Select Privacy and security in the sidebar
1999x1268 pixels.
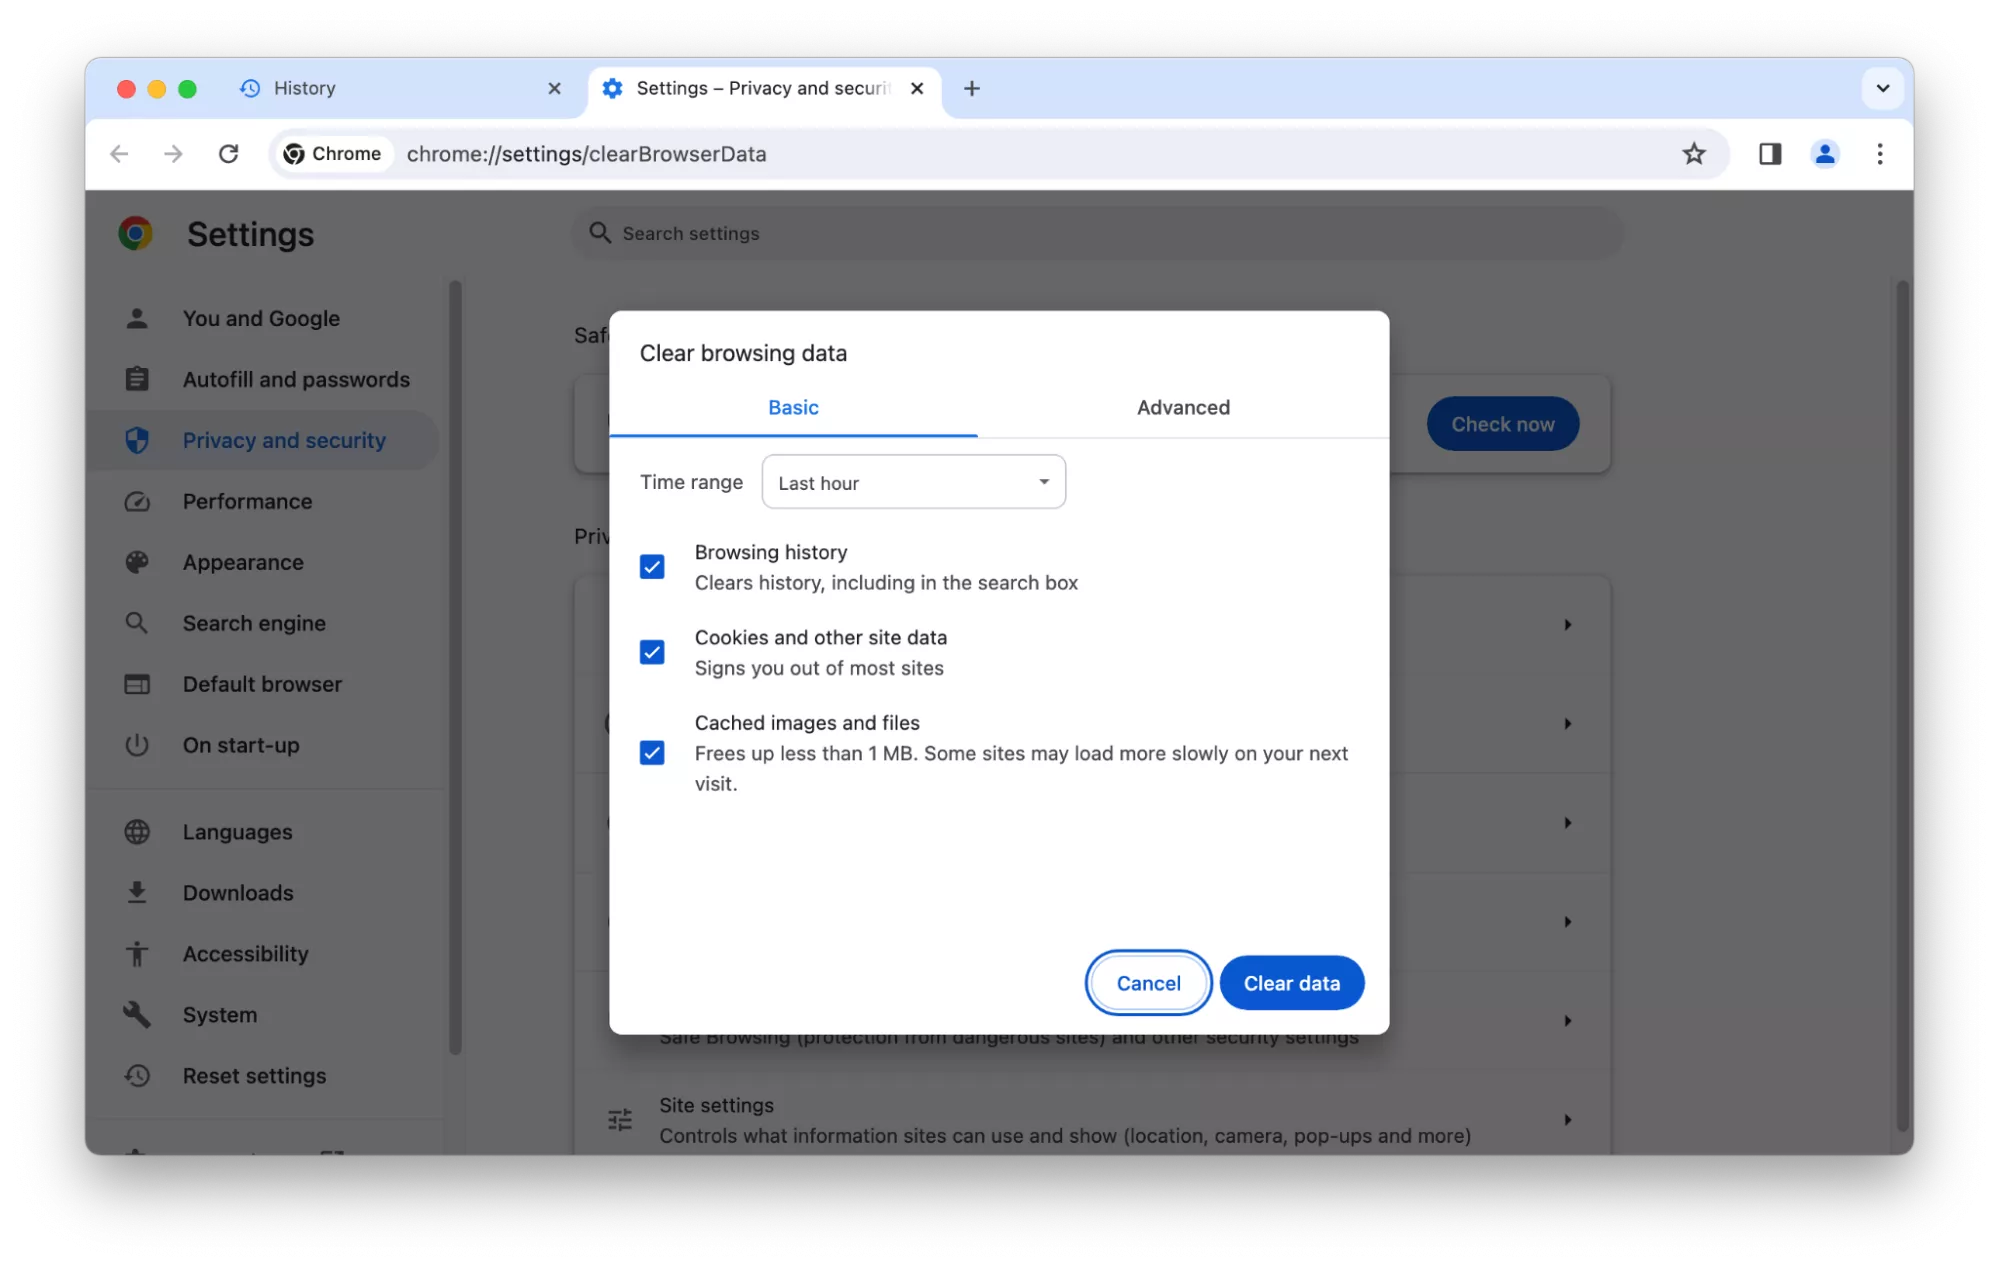click(263, 440)
